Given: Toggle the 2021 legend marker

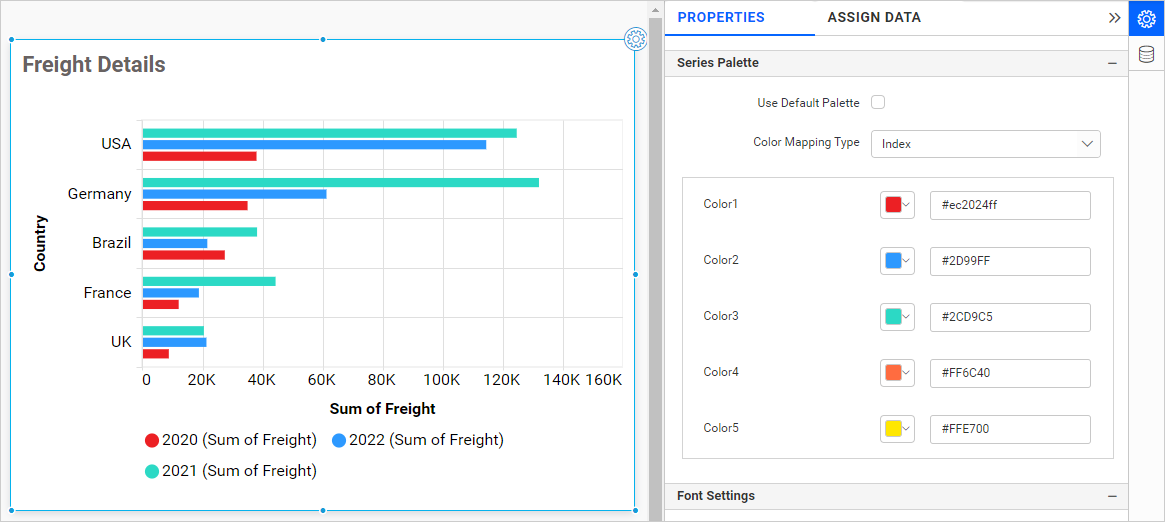Looking at the screenshot, I should pyautogui.click(x=152, y=471).
